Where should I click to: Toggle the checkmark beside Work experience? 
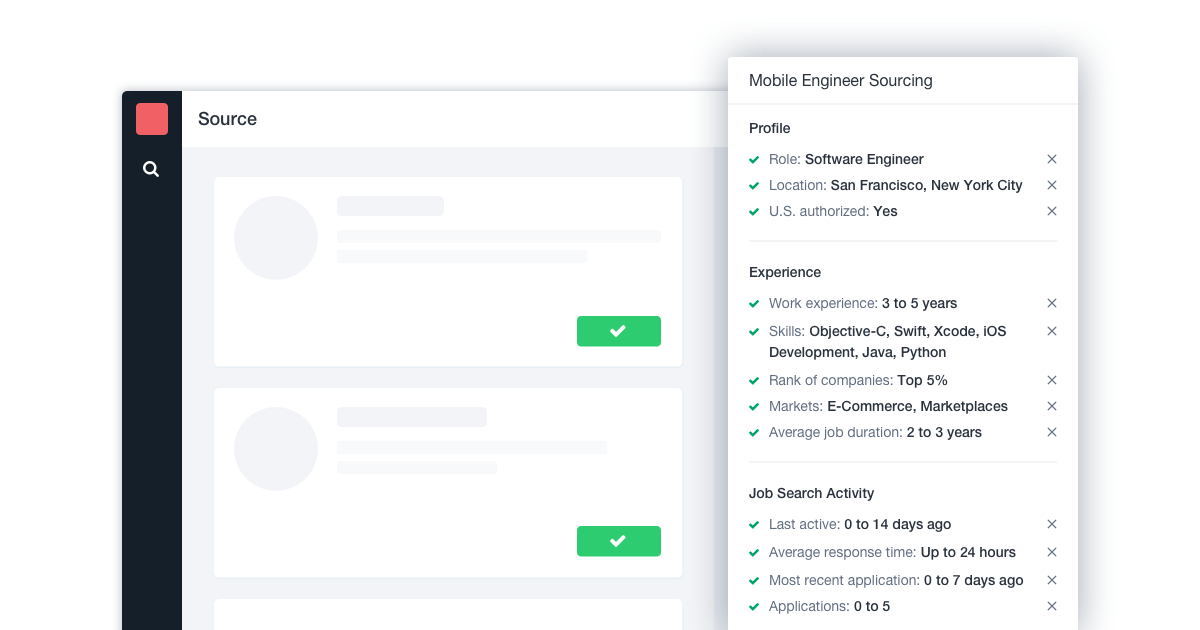point(754,304)
